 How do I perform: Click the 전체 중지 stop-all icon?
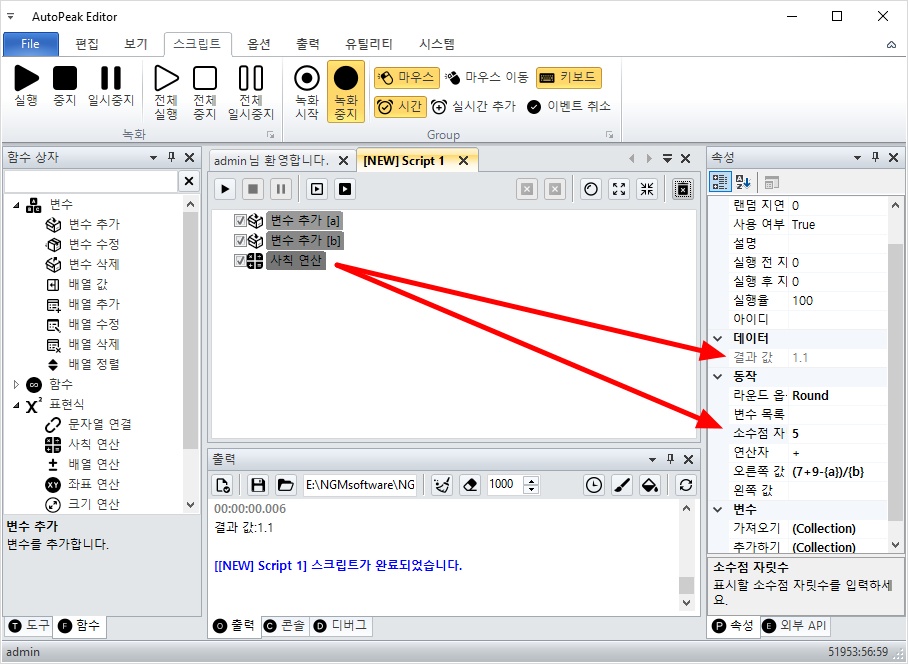pyautogui.click(x=204, y=91)
